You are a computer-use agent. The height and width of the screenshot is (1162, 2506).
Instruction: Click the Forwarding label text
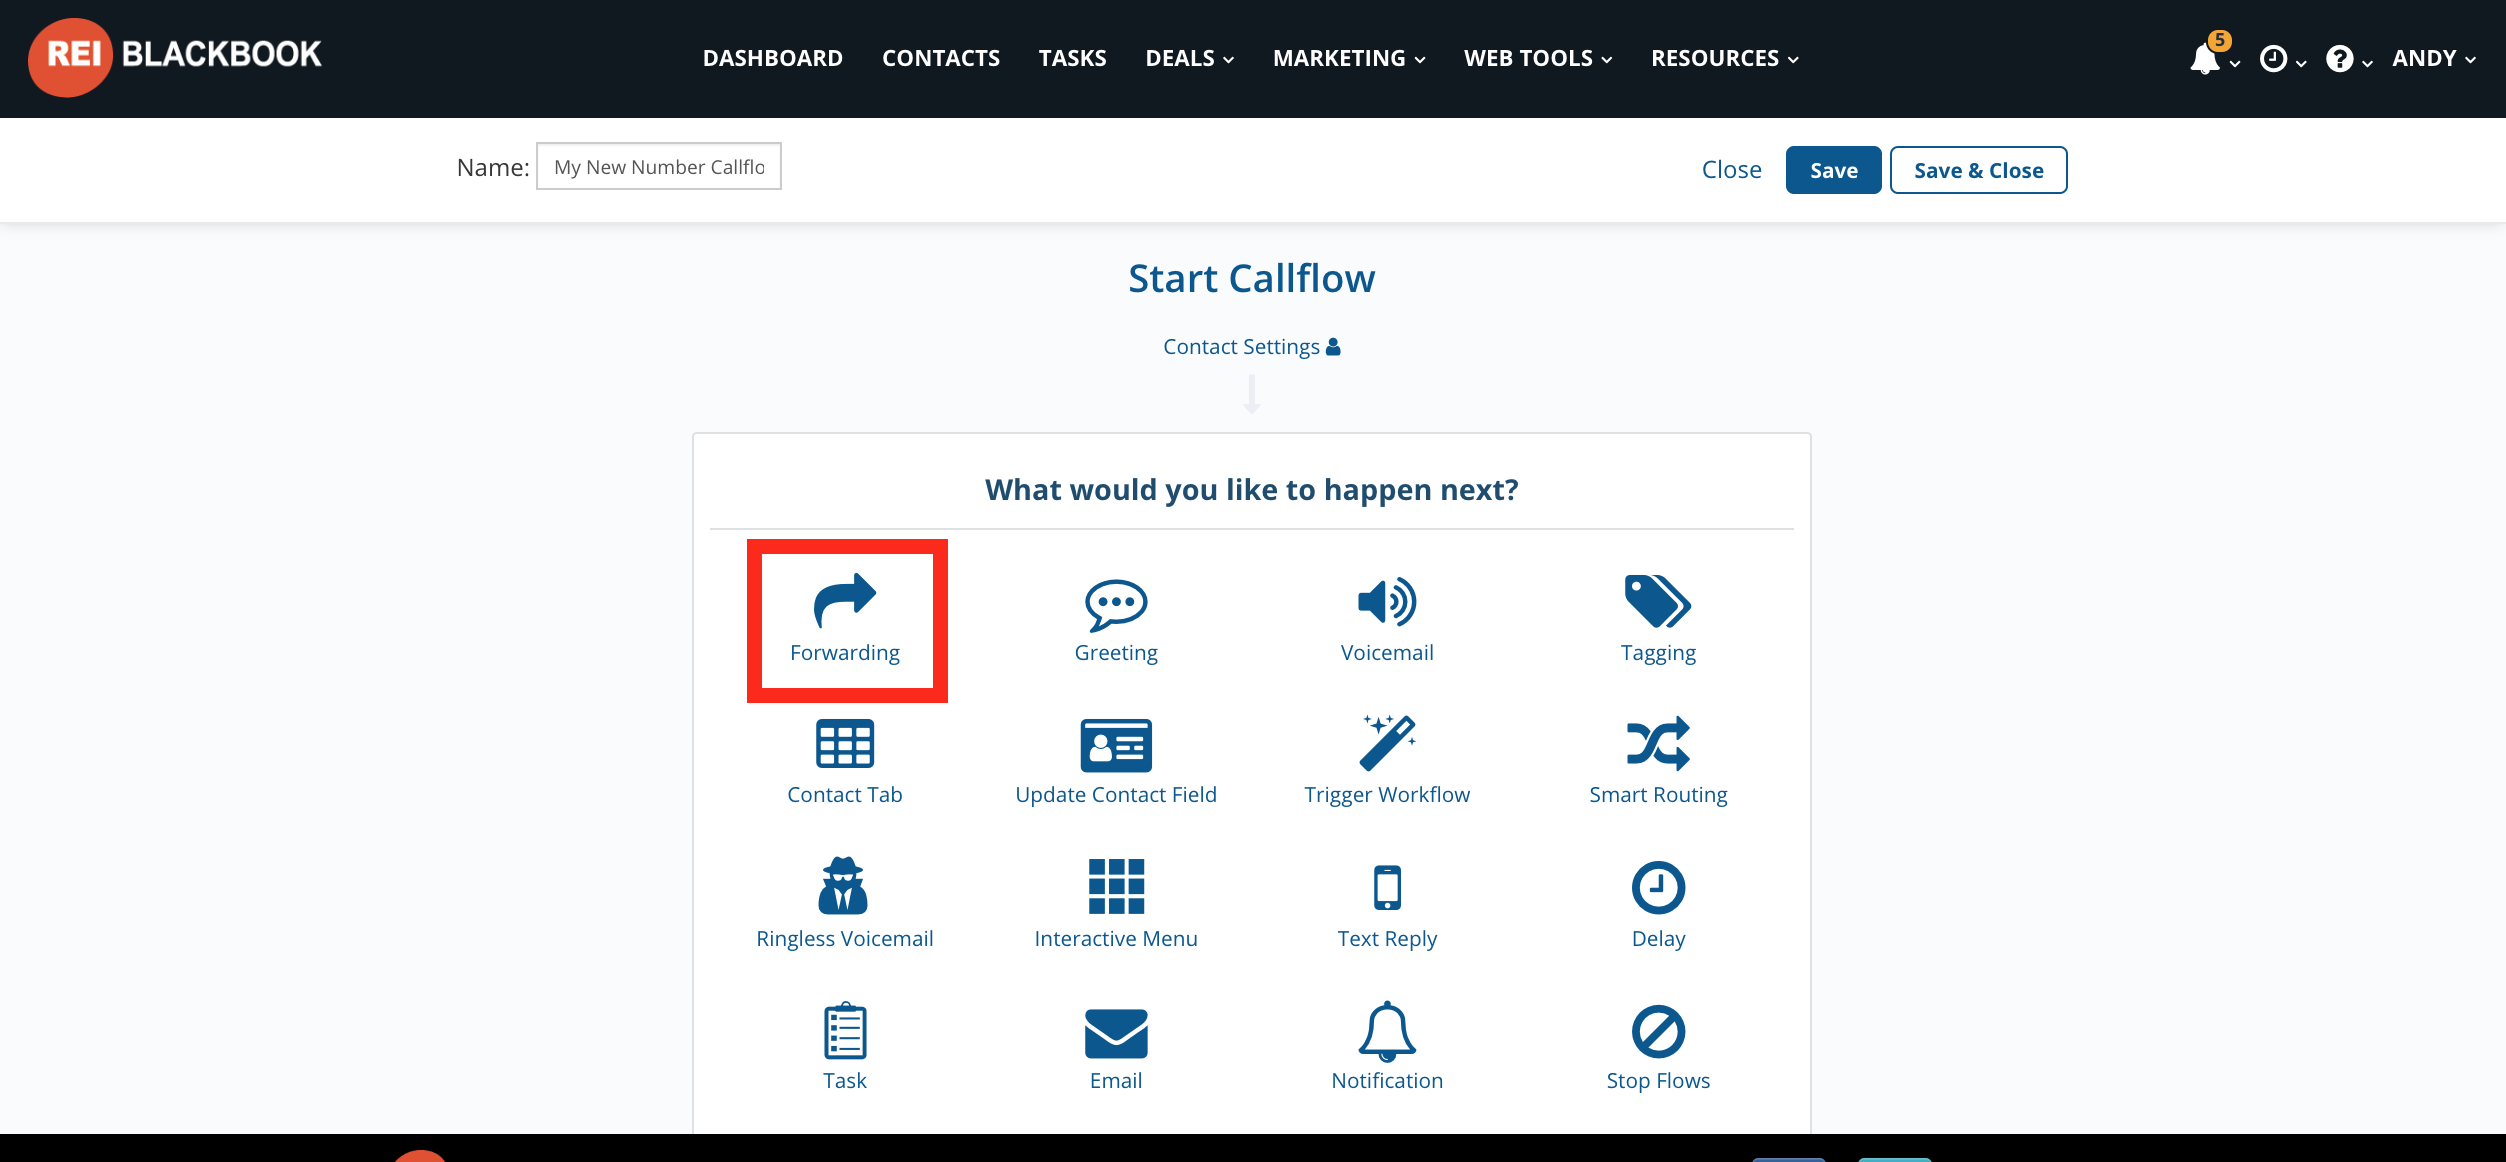tap(845, 653)
